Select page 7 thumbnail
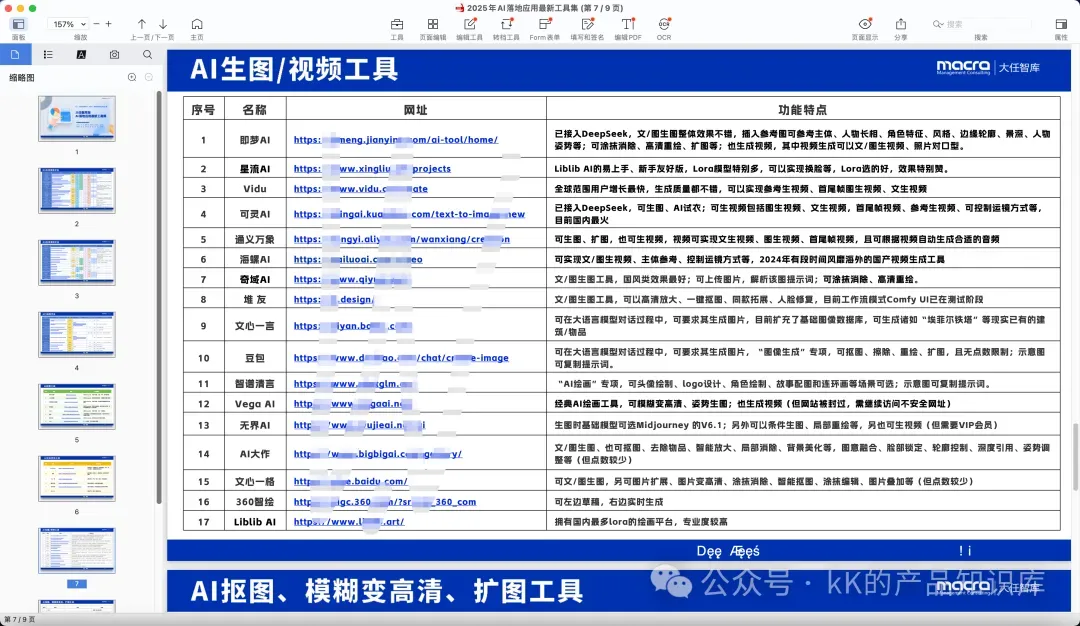 point(77,550)
